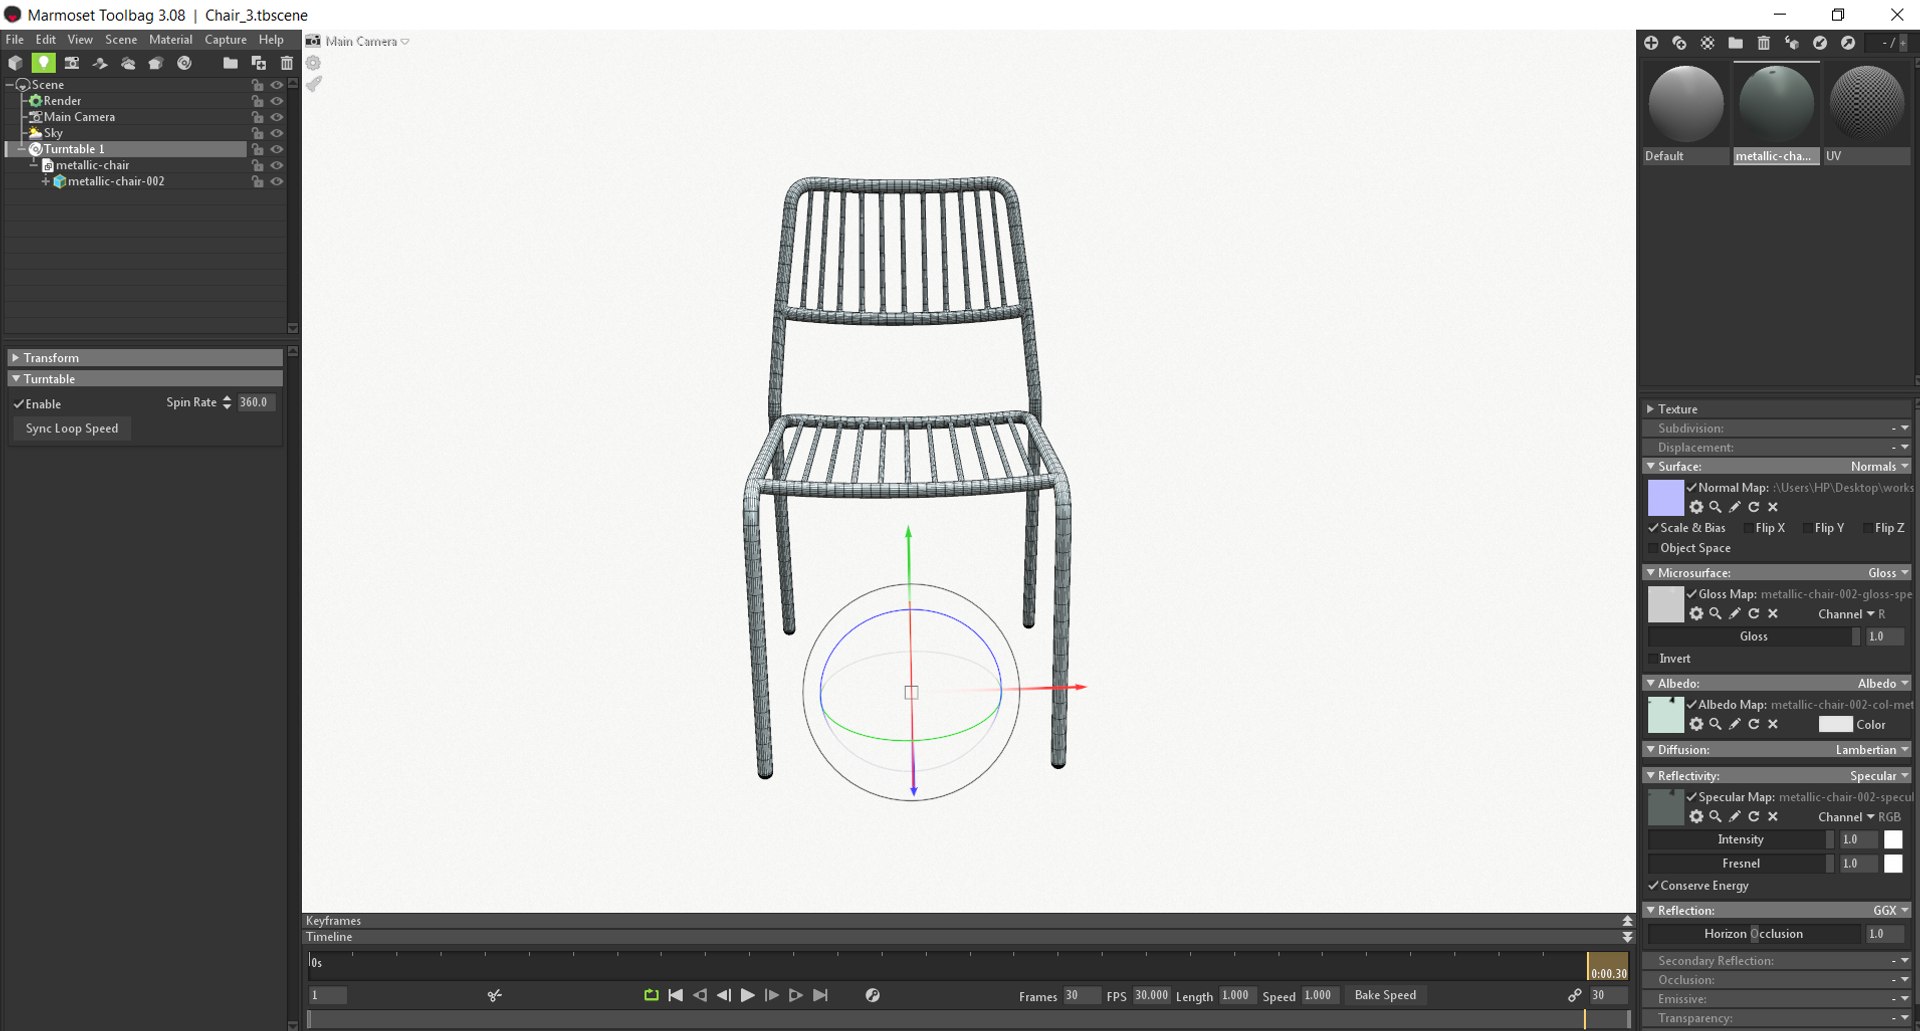Hide metallic-chair-002 mesh visibility
The width and height of the screenshot is (1920, 1031).
click(x=277, y=182)
